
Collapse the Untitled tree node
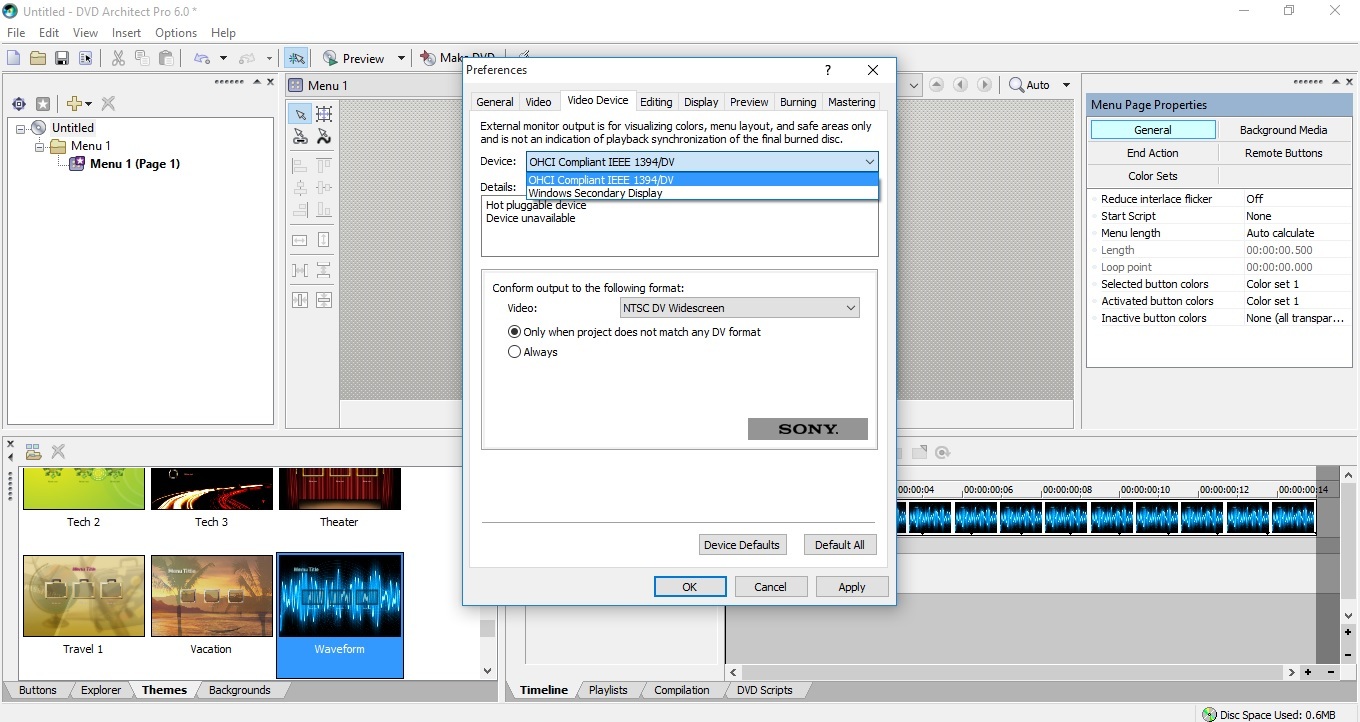(x=22, y=128)
